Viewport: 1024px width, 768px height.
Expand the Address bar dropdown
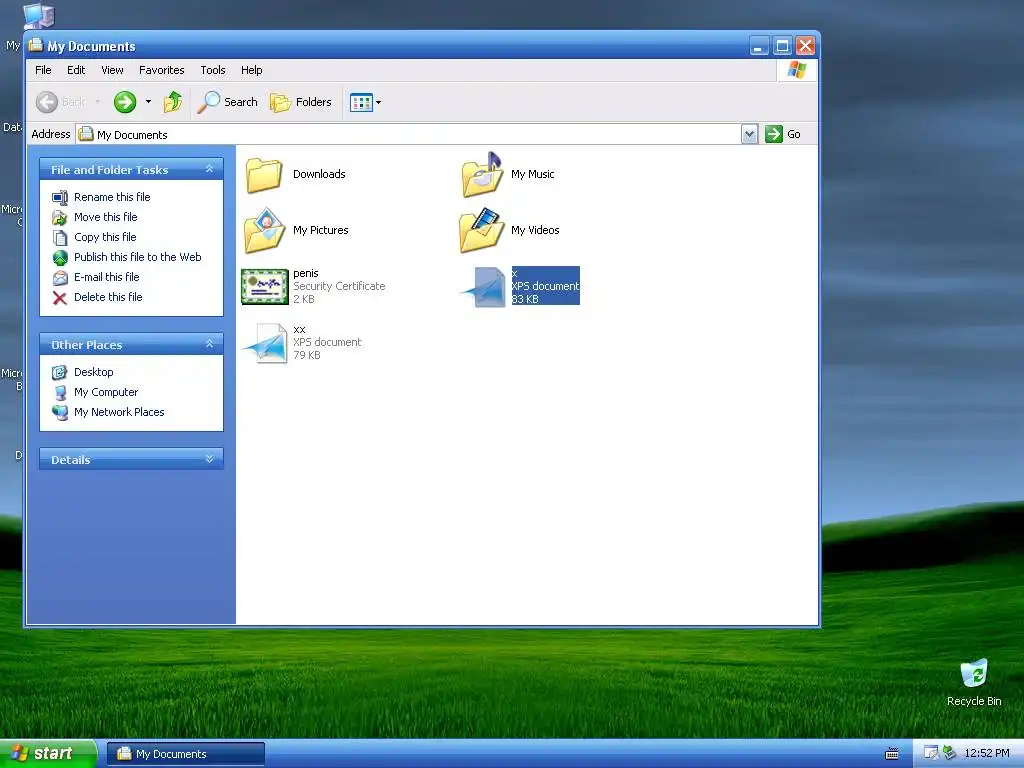750,135
